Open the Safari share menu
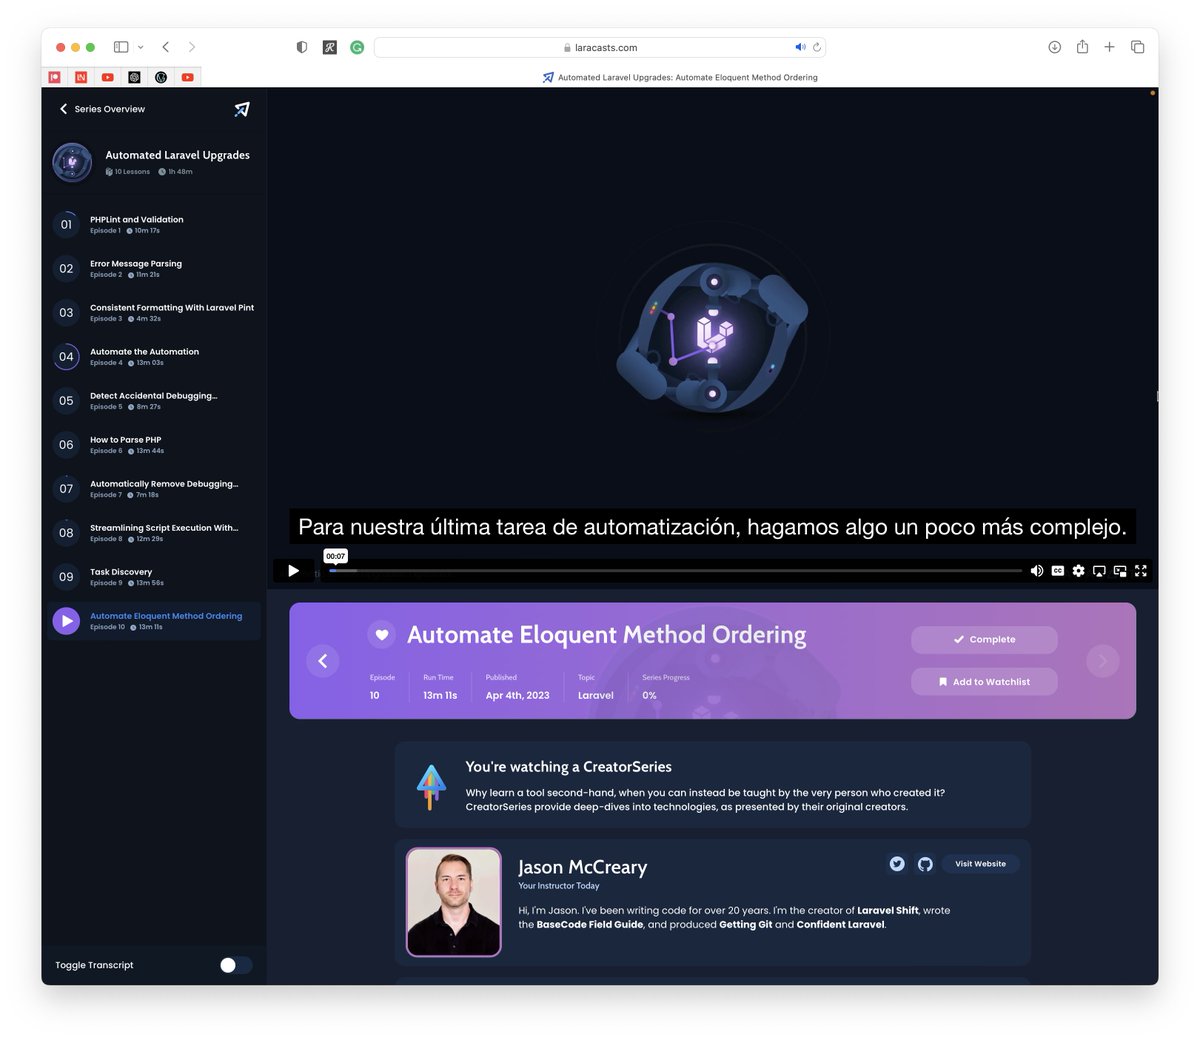This screenshot has height=1040, width=1200. click(1082, 46)
